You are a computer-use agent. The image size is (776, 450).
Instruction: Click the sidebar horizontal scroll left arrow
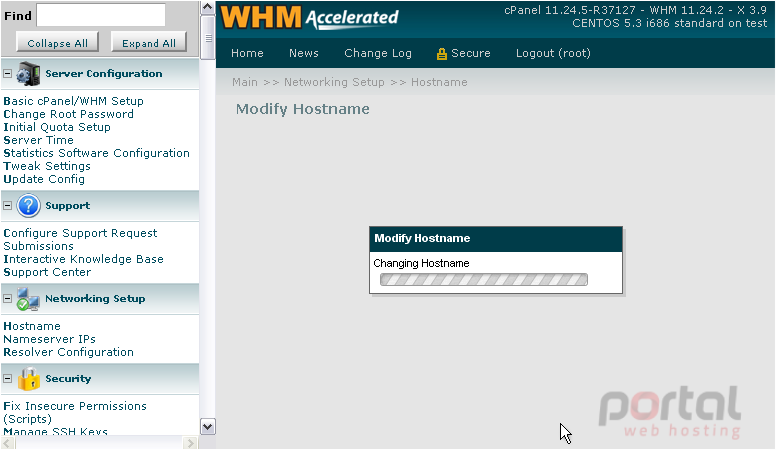click(7, 443)
